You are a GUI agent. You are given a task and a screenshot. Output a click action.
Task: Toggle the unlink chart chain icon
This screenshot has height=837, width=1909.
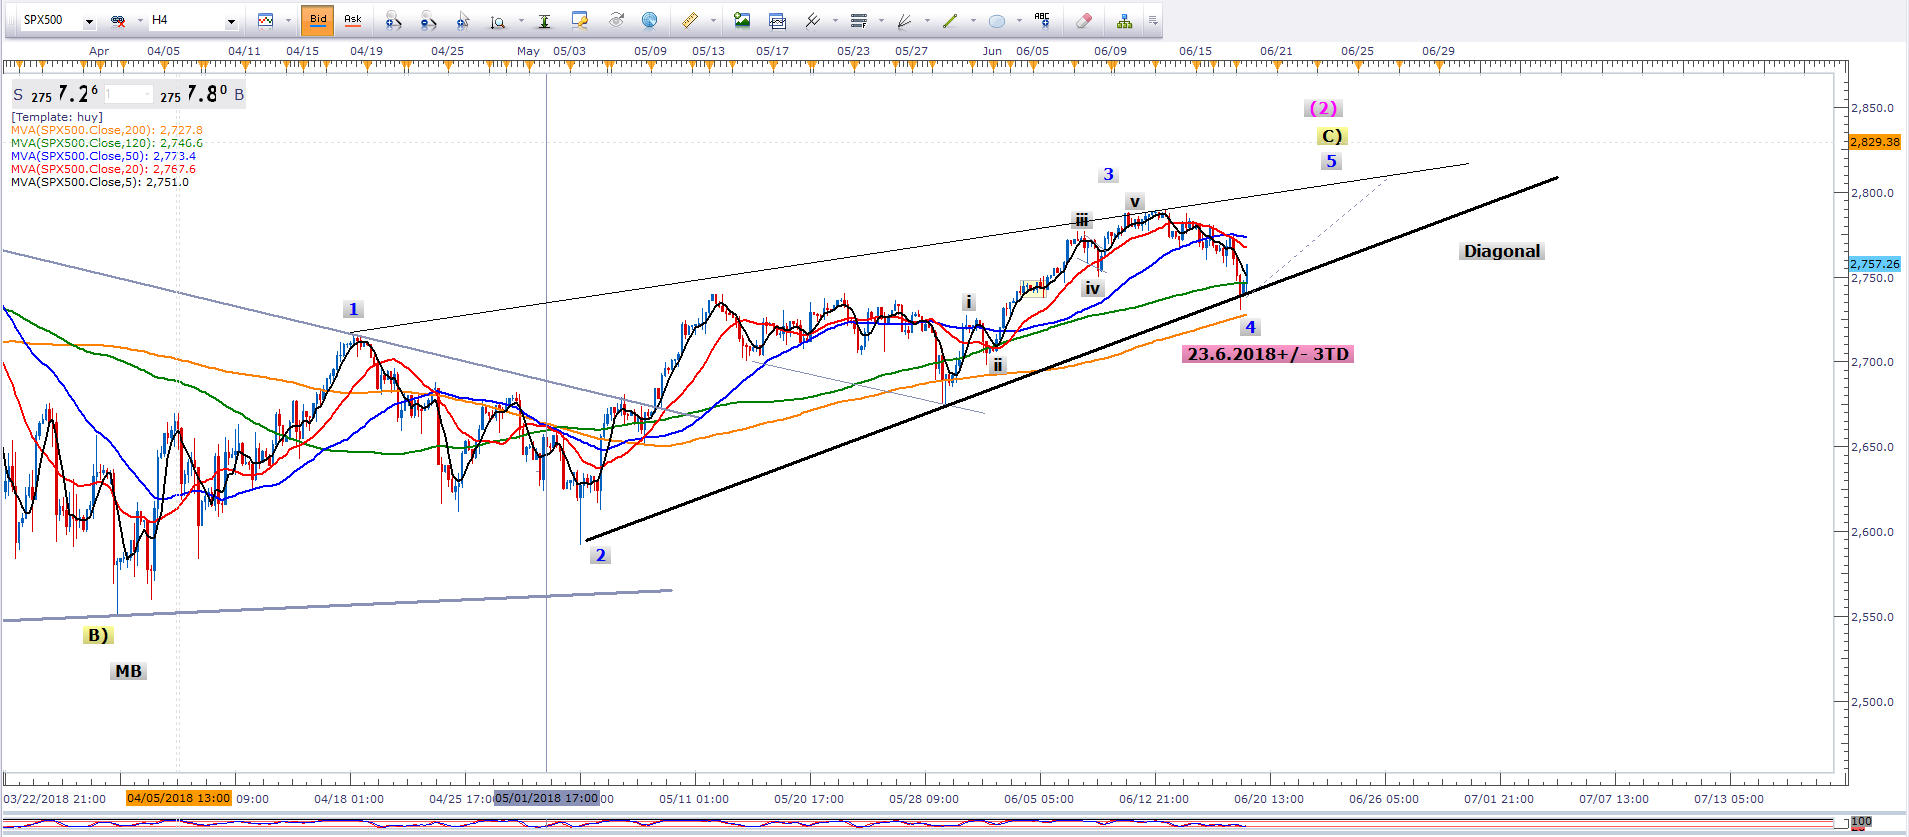click(x=118, y=20)
